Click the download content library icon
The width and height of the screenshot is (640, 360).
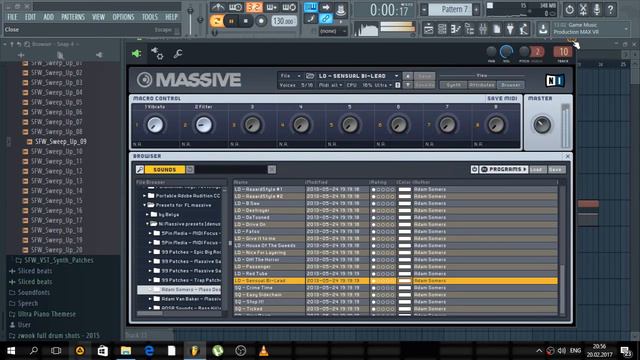click(x=543, y=29)
